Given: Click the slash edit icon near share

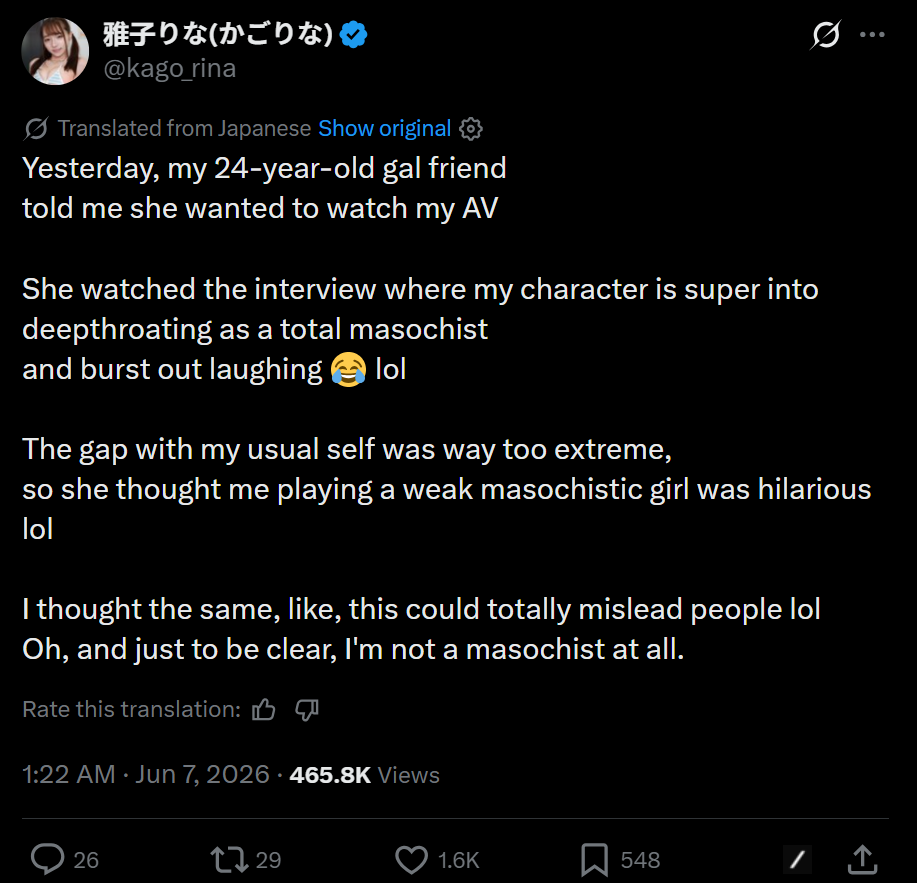Looking at the screenshot, I should [x=798, y=860].
